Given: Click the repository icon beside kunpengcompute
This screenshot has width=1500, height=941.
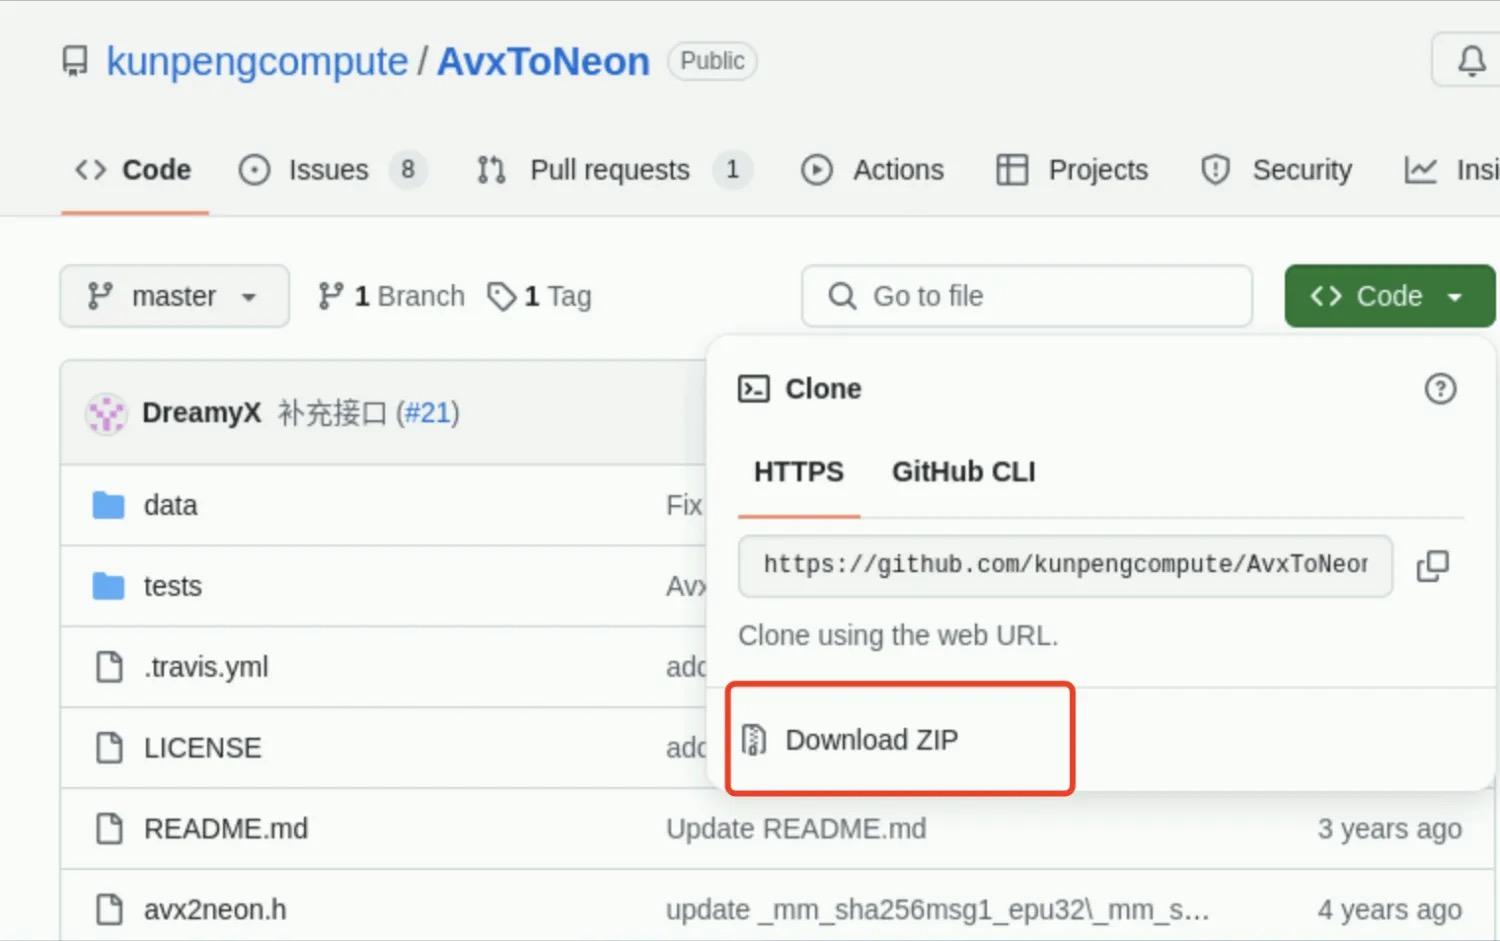Looking at the screenshot, I should pyautogui.click(x=75, y=61).
